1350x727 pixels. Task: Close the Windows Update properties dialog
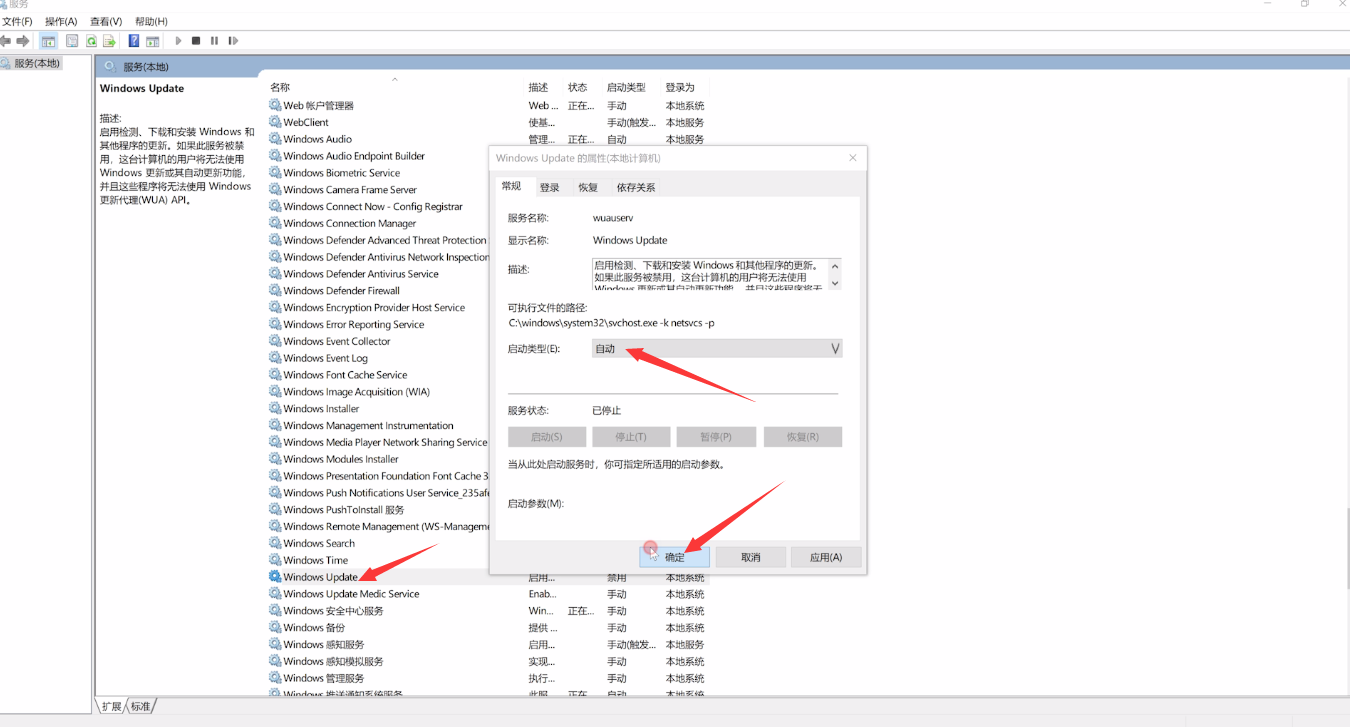[853, 158]
